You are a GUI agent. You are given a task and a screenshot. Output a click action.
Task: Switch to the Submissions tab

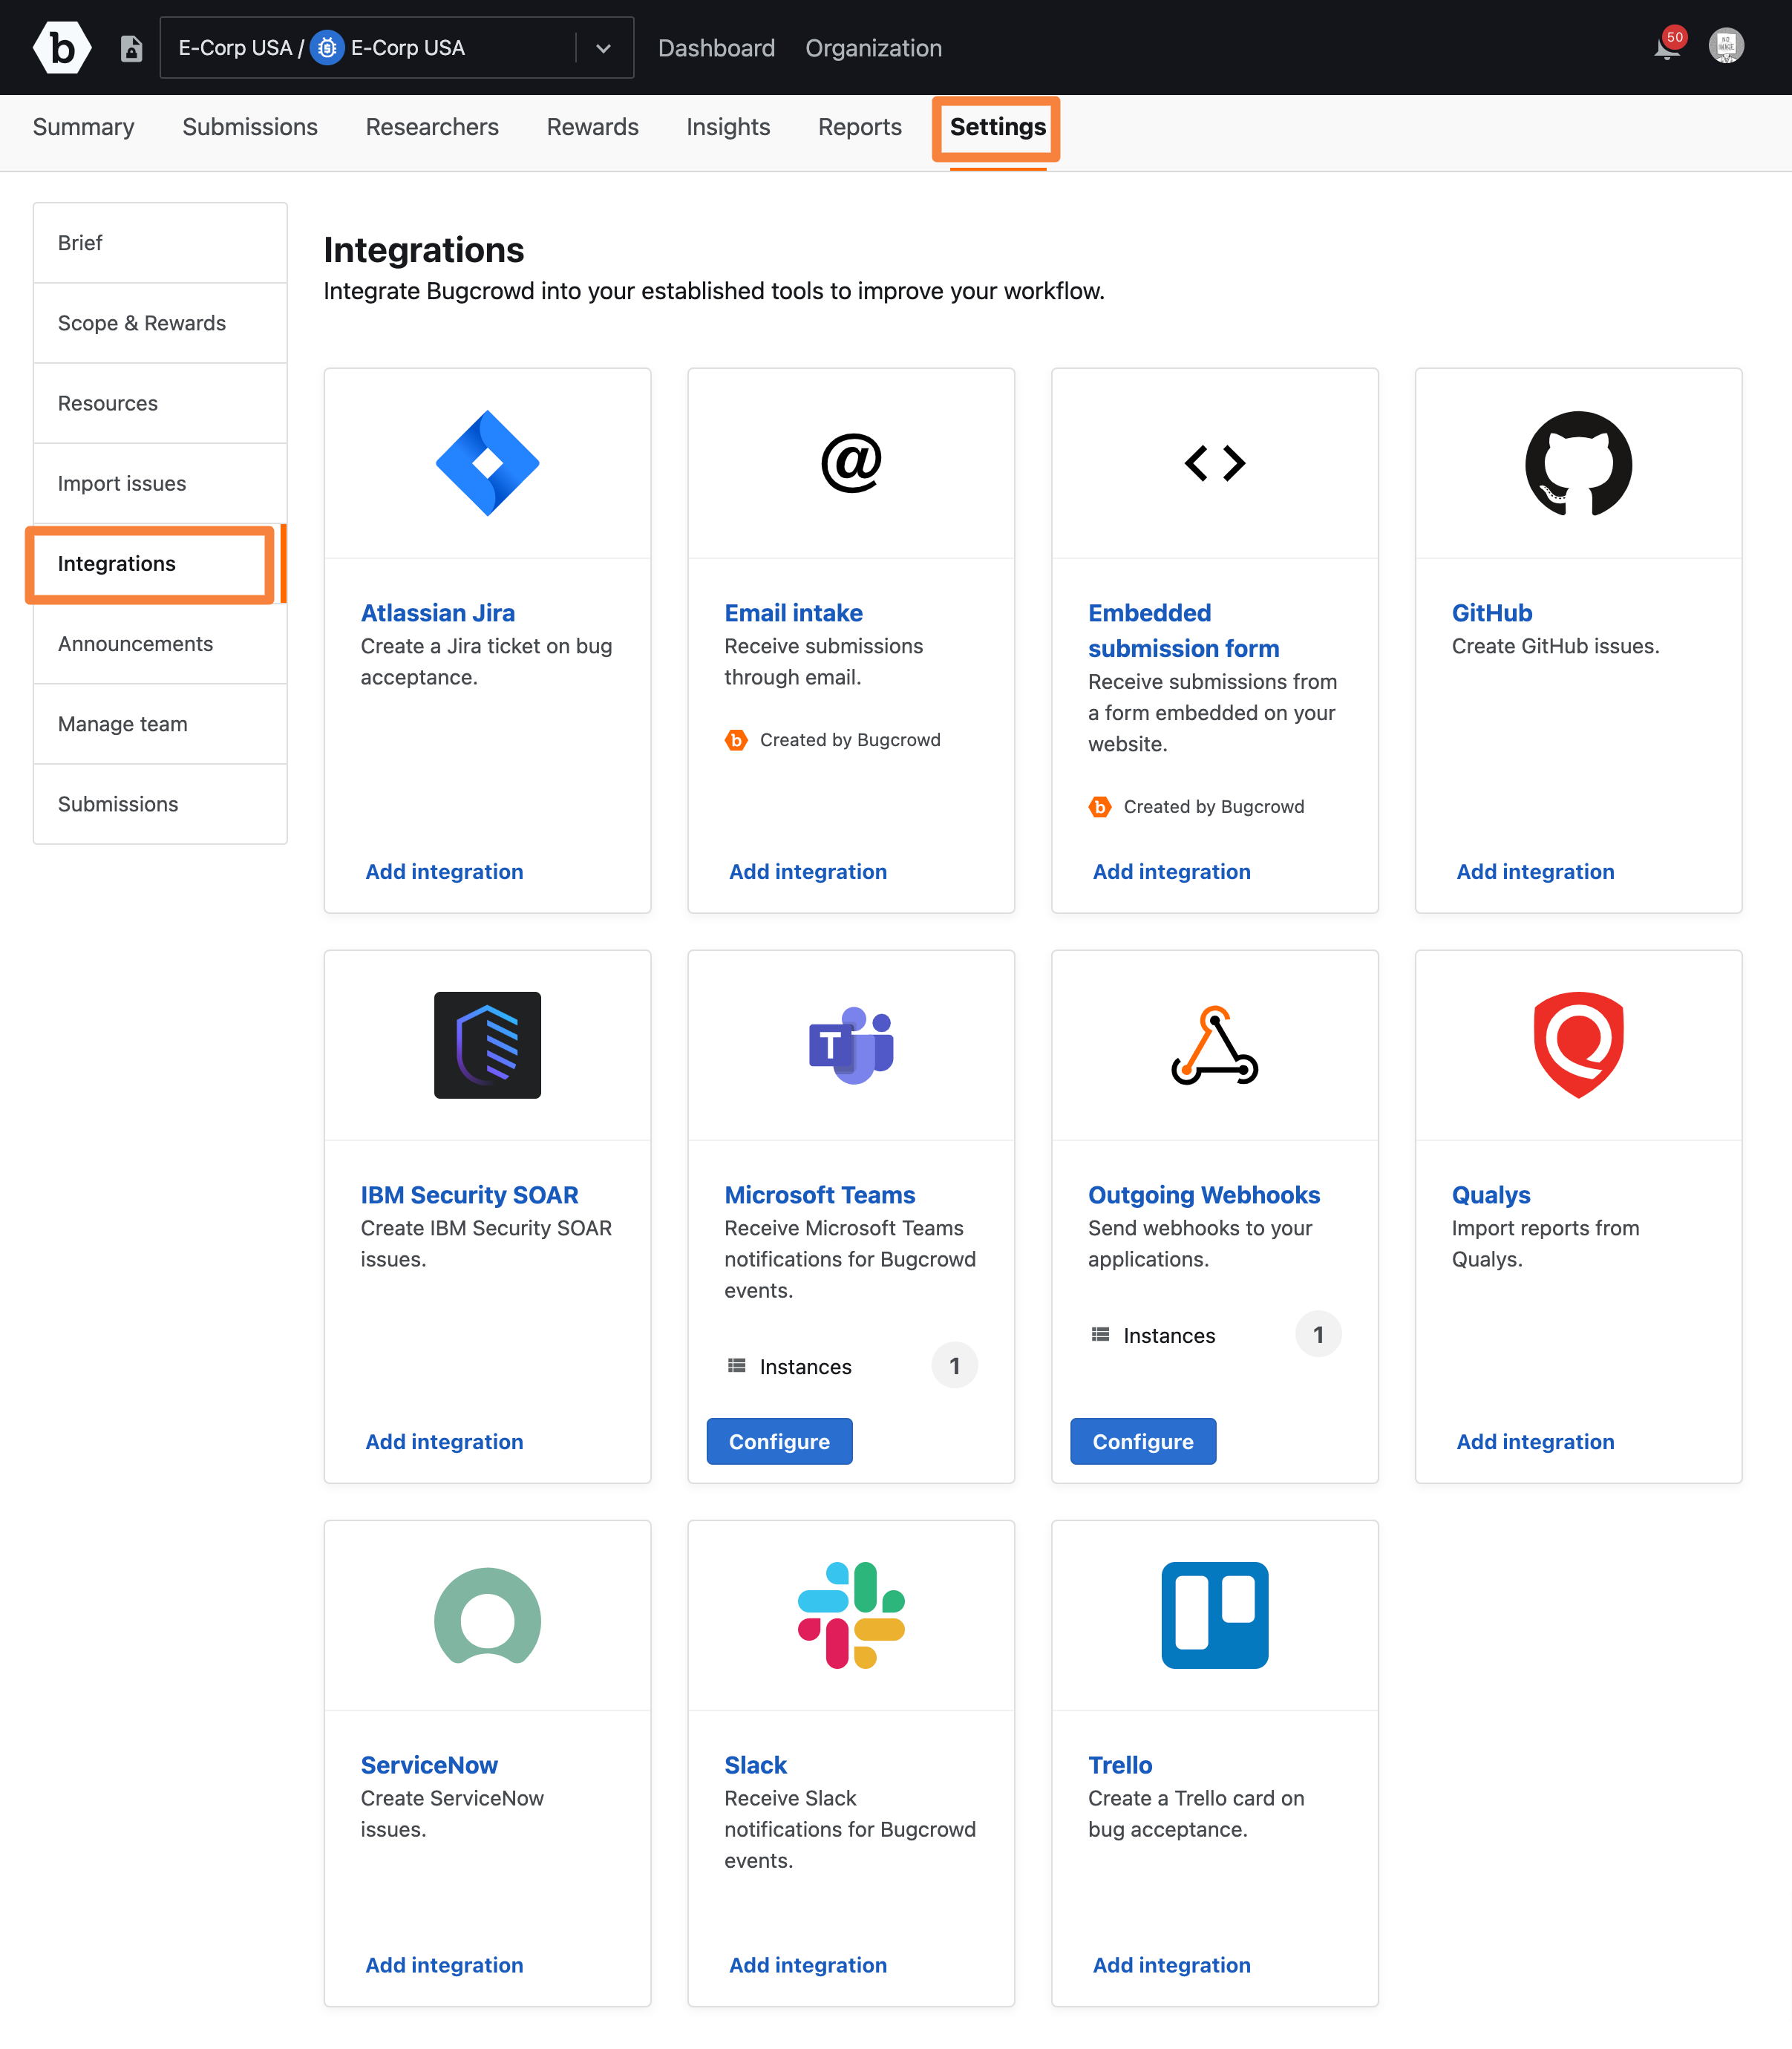(x=250, y=127)
